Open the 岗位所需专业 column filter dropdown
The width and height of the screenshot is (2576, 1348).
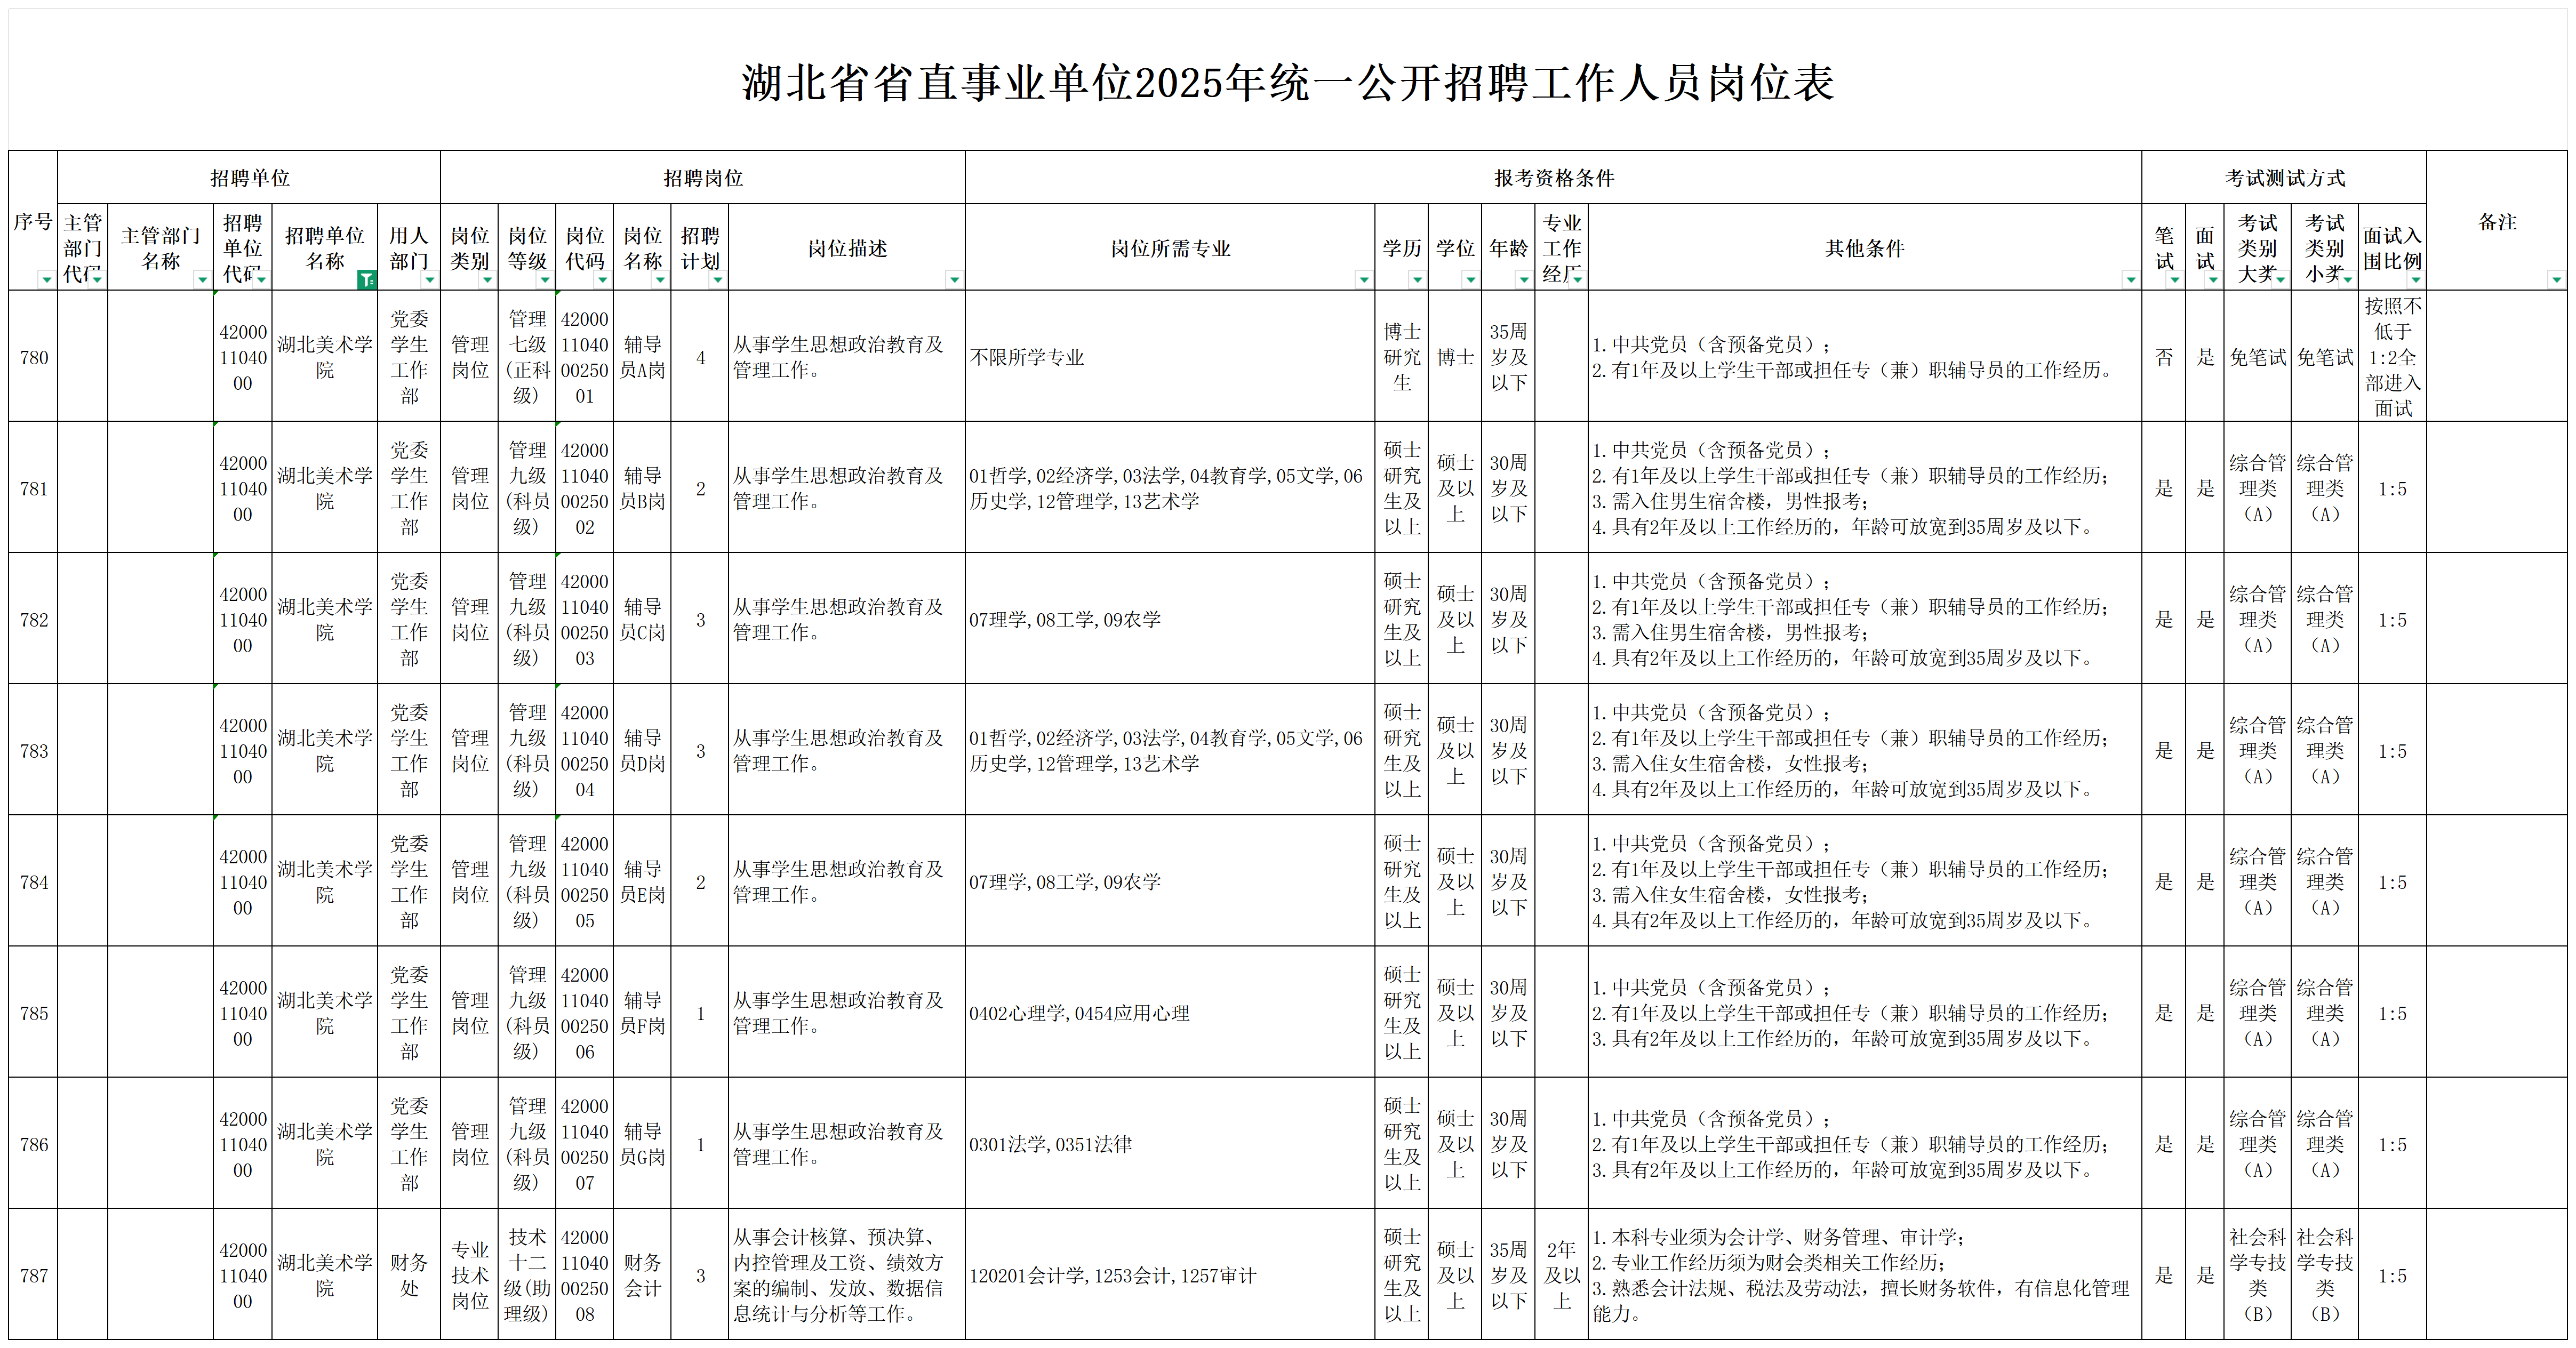[1364, 280]
